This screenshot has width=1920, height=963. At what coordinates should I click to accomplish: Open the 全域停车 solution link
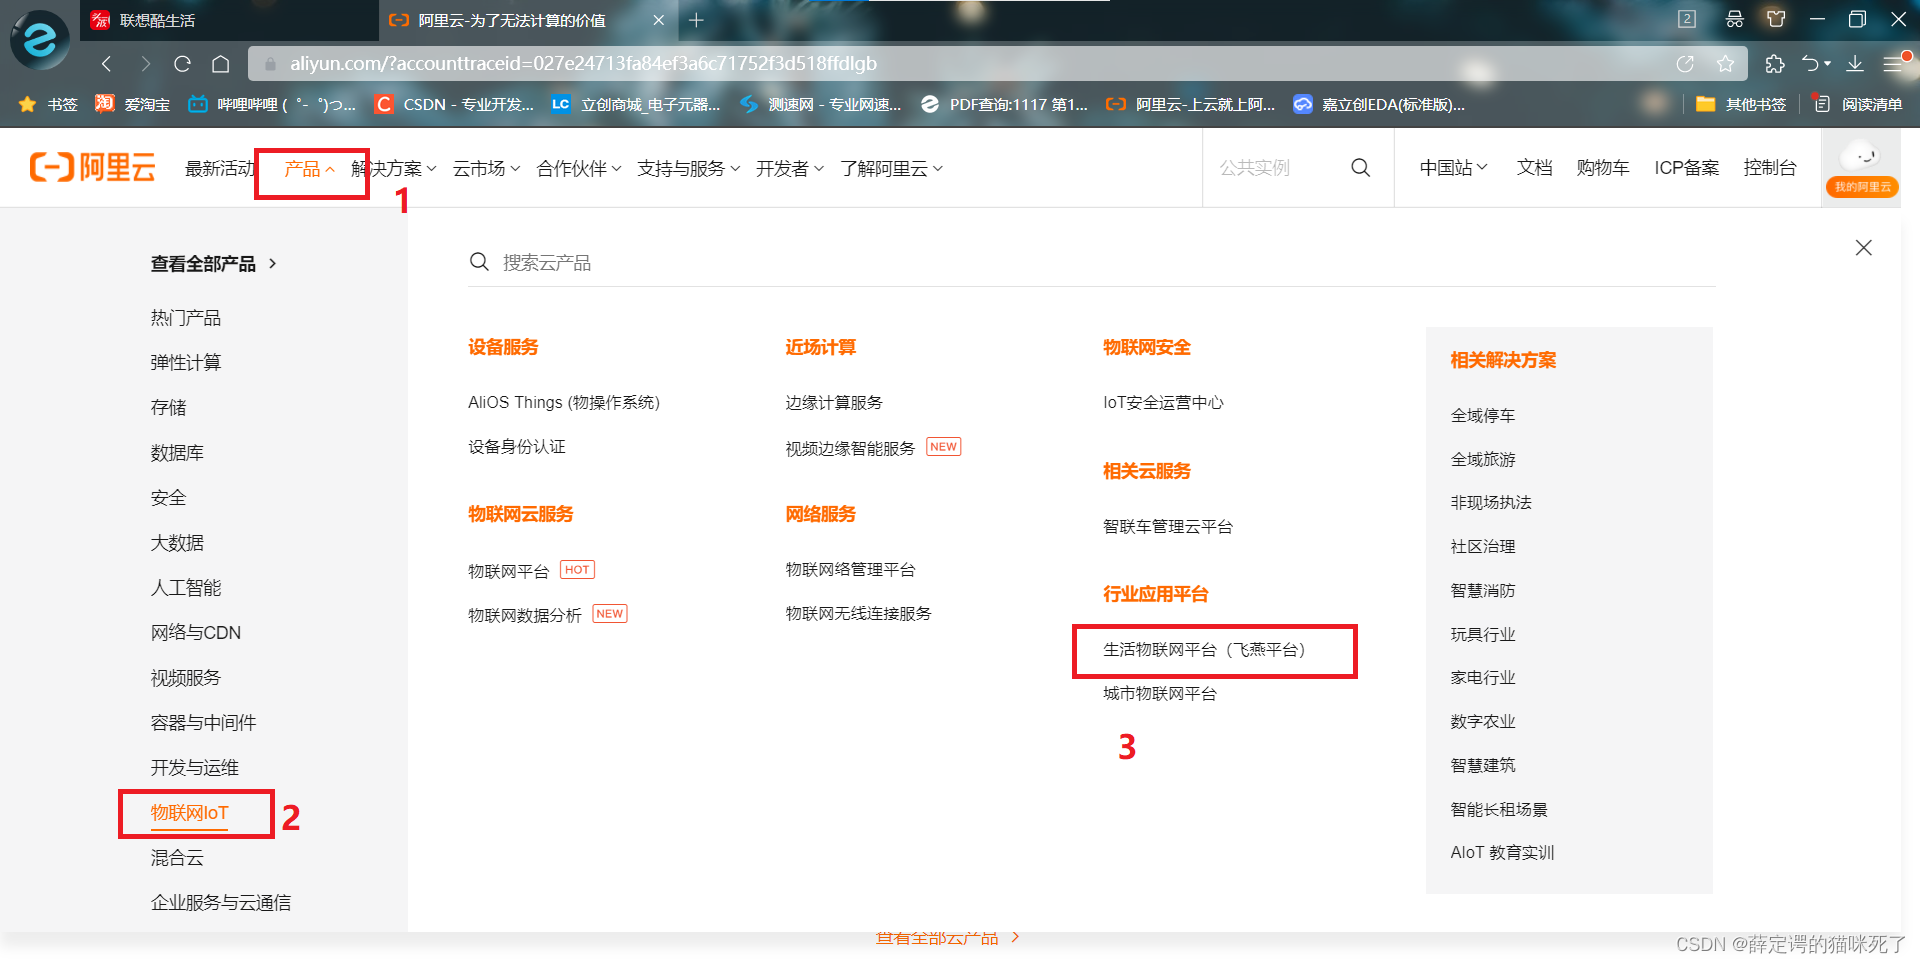(1483, 416)
